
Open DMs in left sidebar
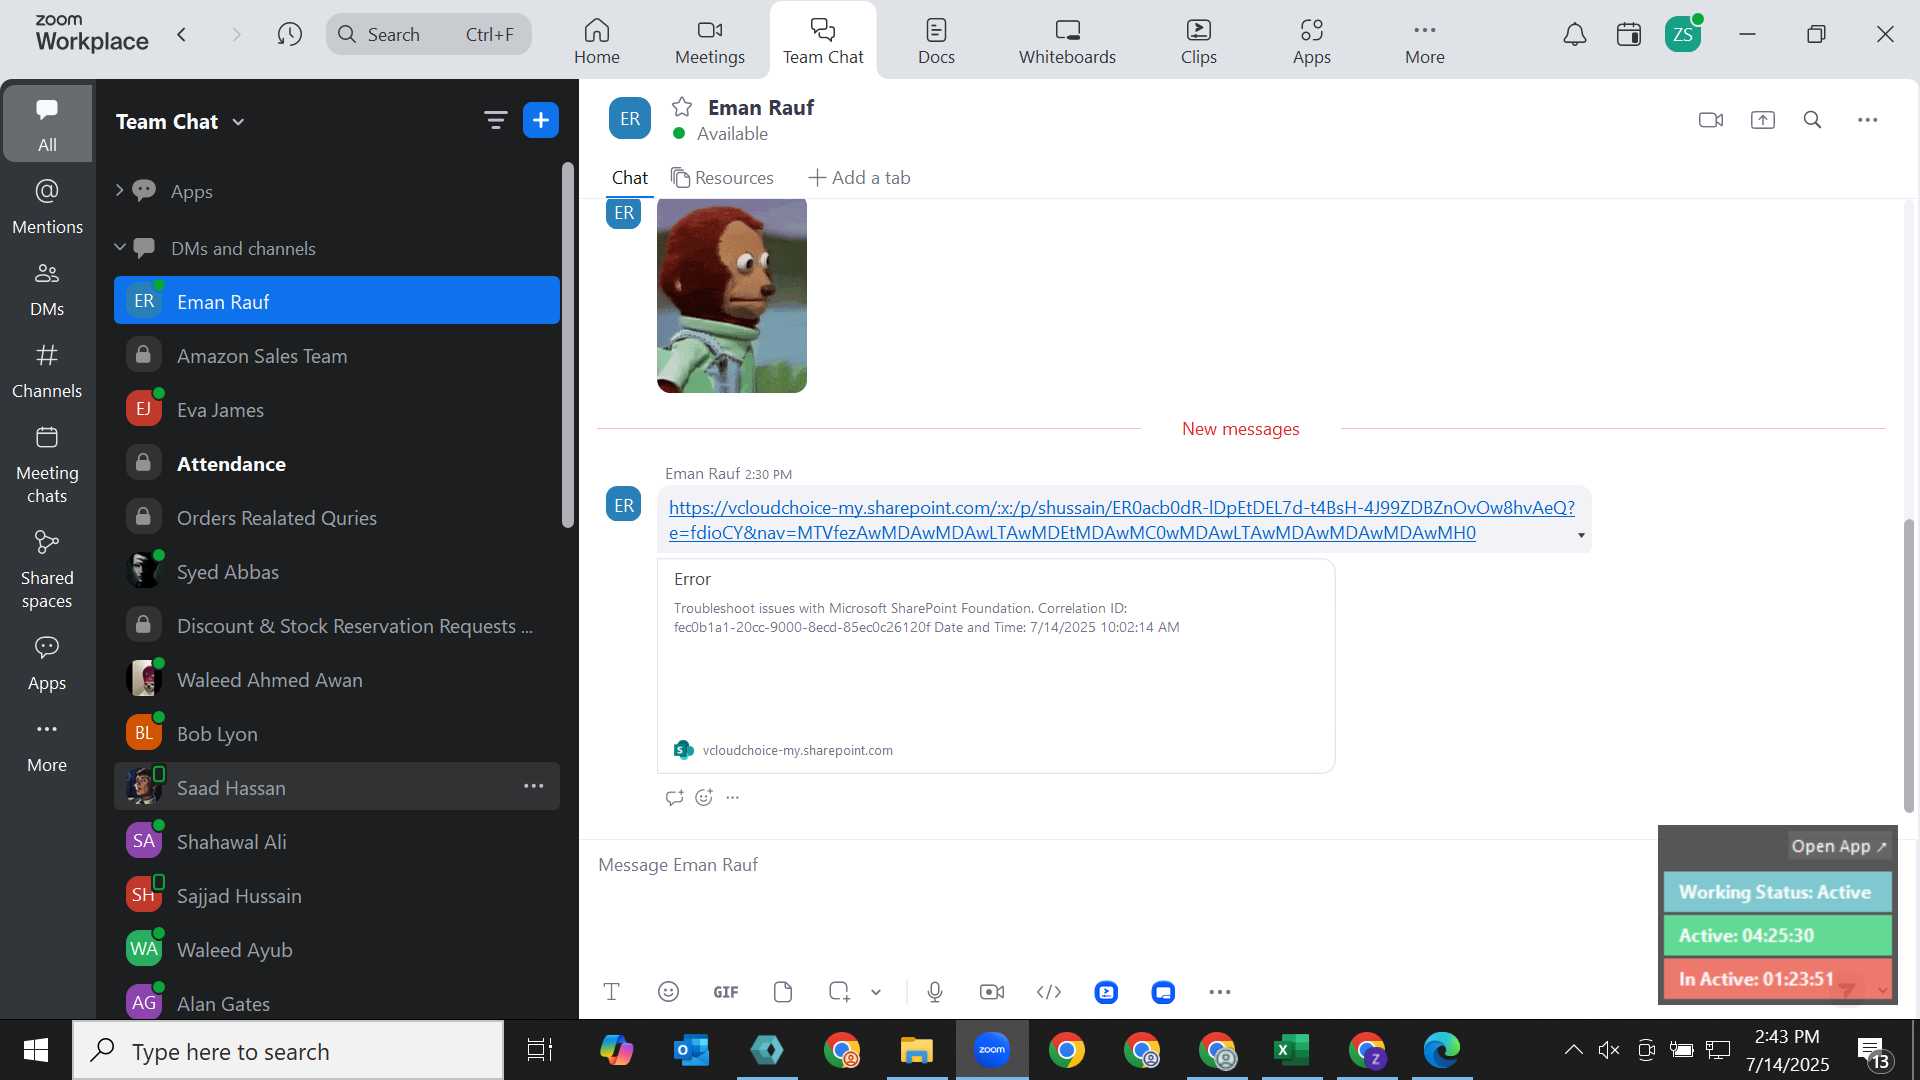47,288
